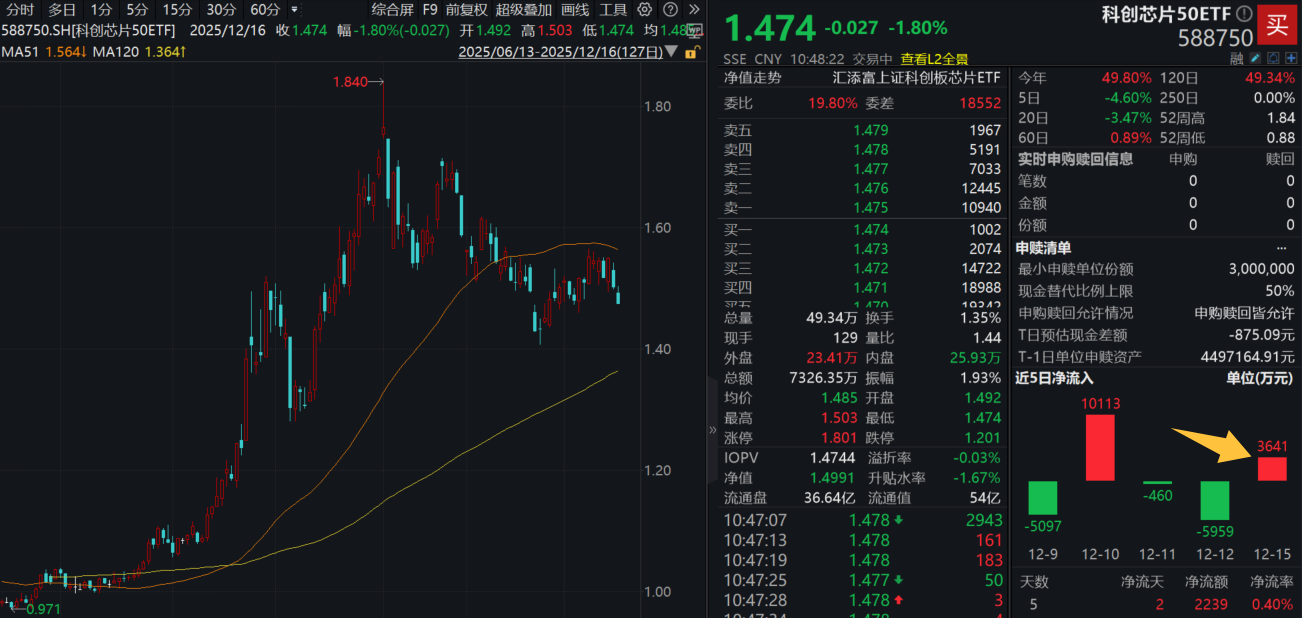
Task: Toggle the lock icon beside the date range
Action: [691, 51]
